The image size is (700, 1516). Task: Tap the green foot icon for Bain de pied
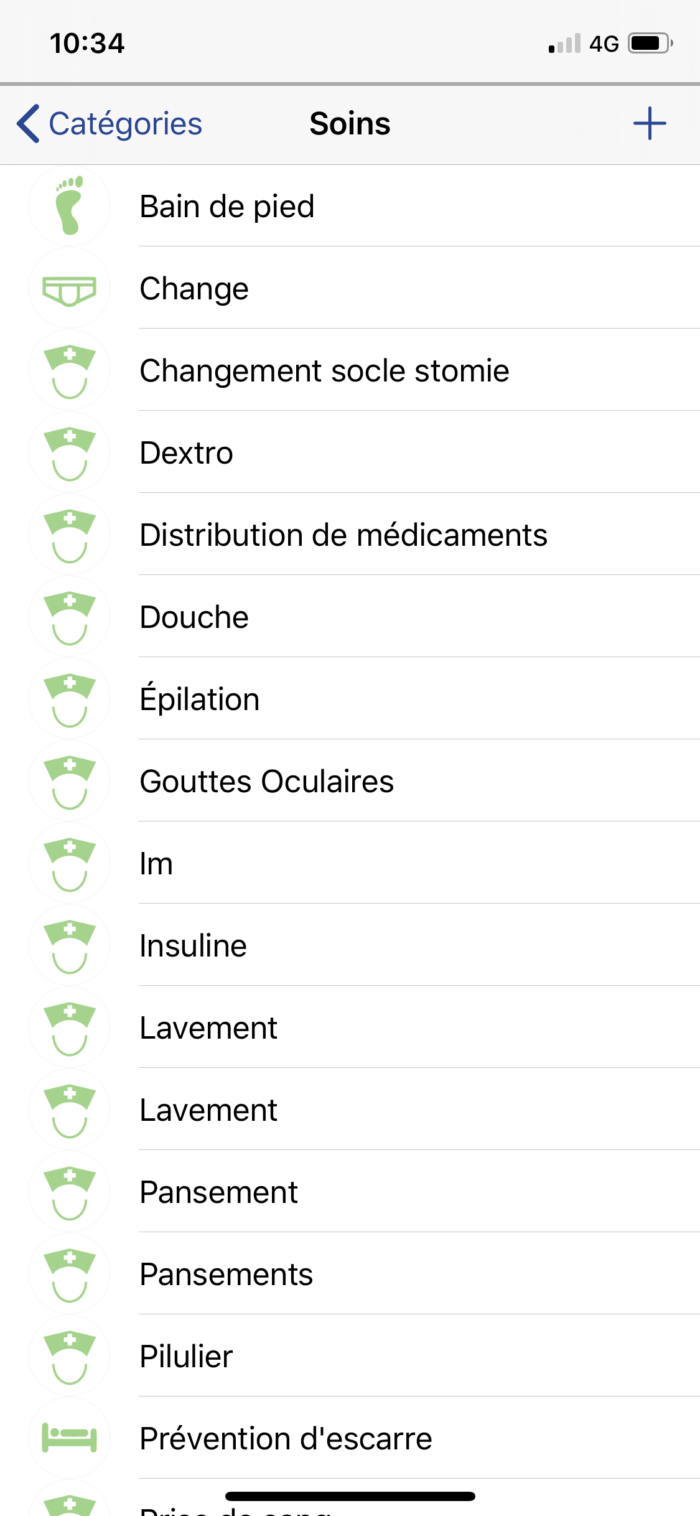(69, 206)
